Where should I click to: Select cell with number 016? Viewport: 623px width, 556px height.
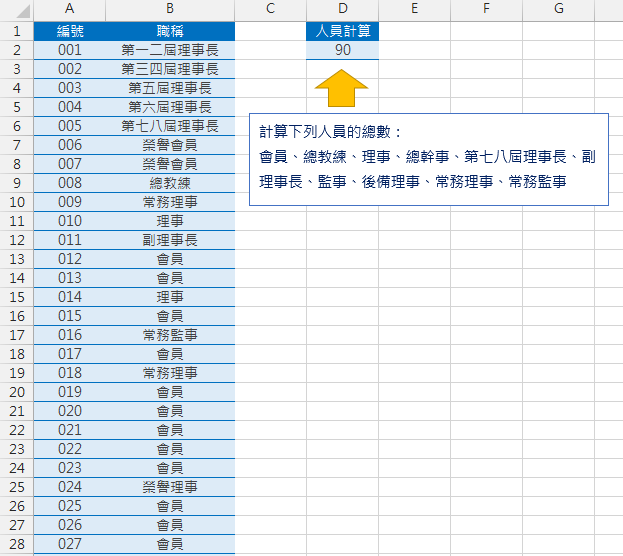70,335
